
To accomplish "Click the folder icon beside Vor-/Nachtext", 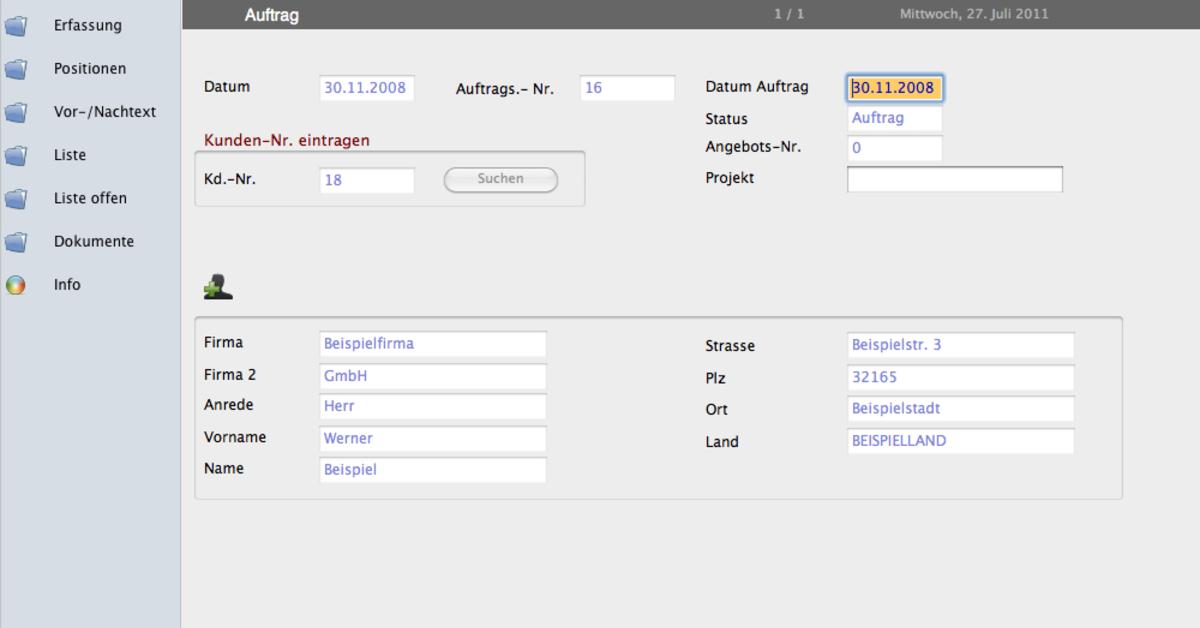I will point(15,112).
